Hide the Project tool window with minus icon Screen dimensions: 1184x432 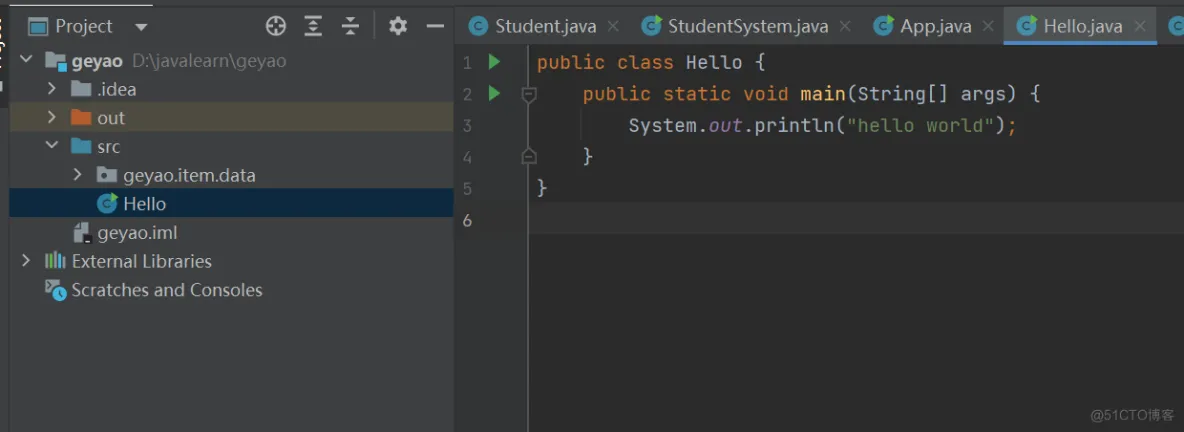435,26
